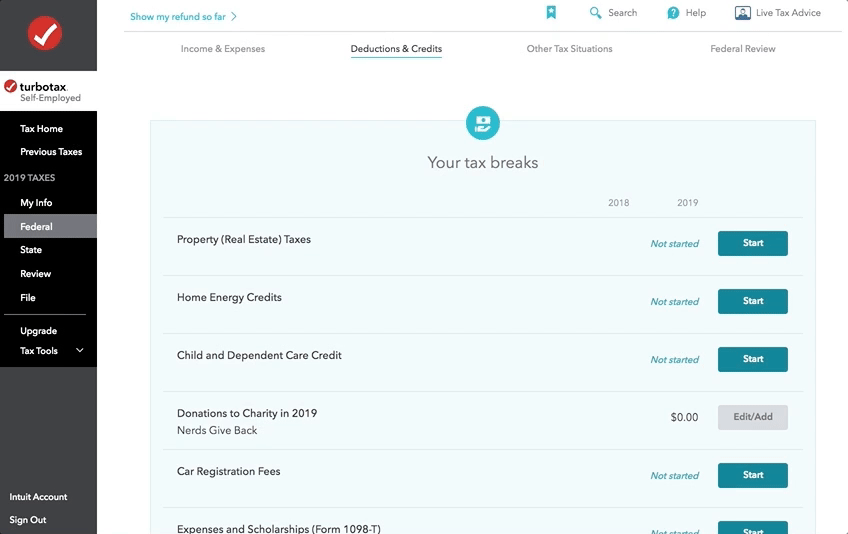Screen dimensions: 848x534
Task: Click the tax breaks circular icon
Action: (x=483, y=123)
